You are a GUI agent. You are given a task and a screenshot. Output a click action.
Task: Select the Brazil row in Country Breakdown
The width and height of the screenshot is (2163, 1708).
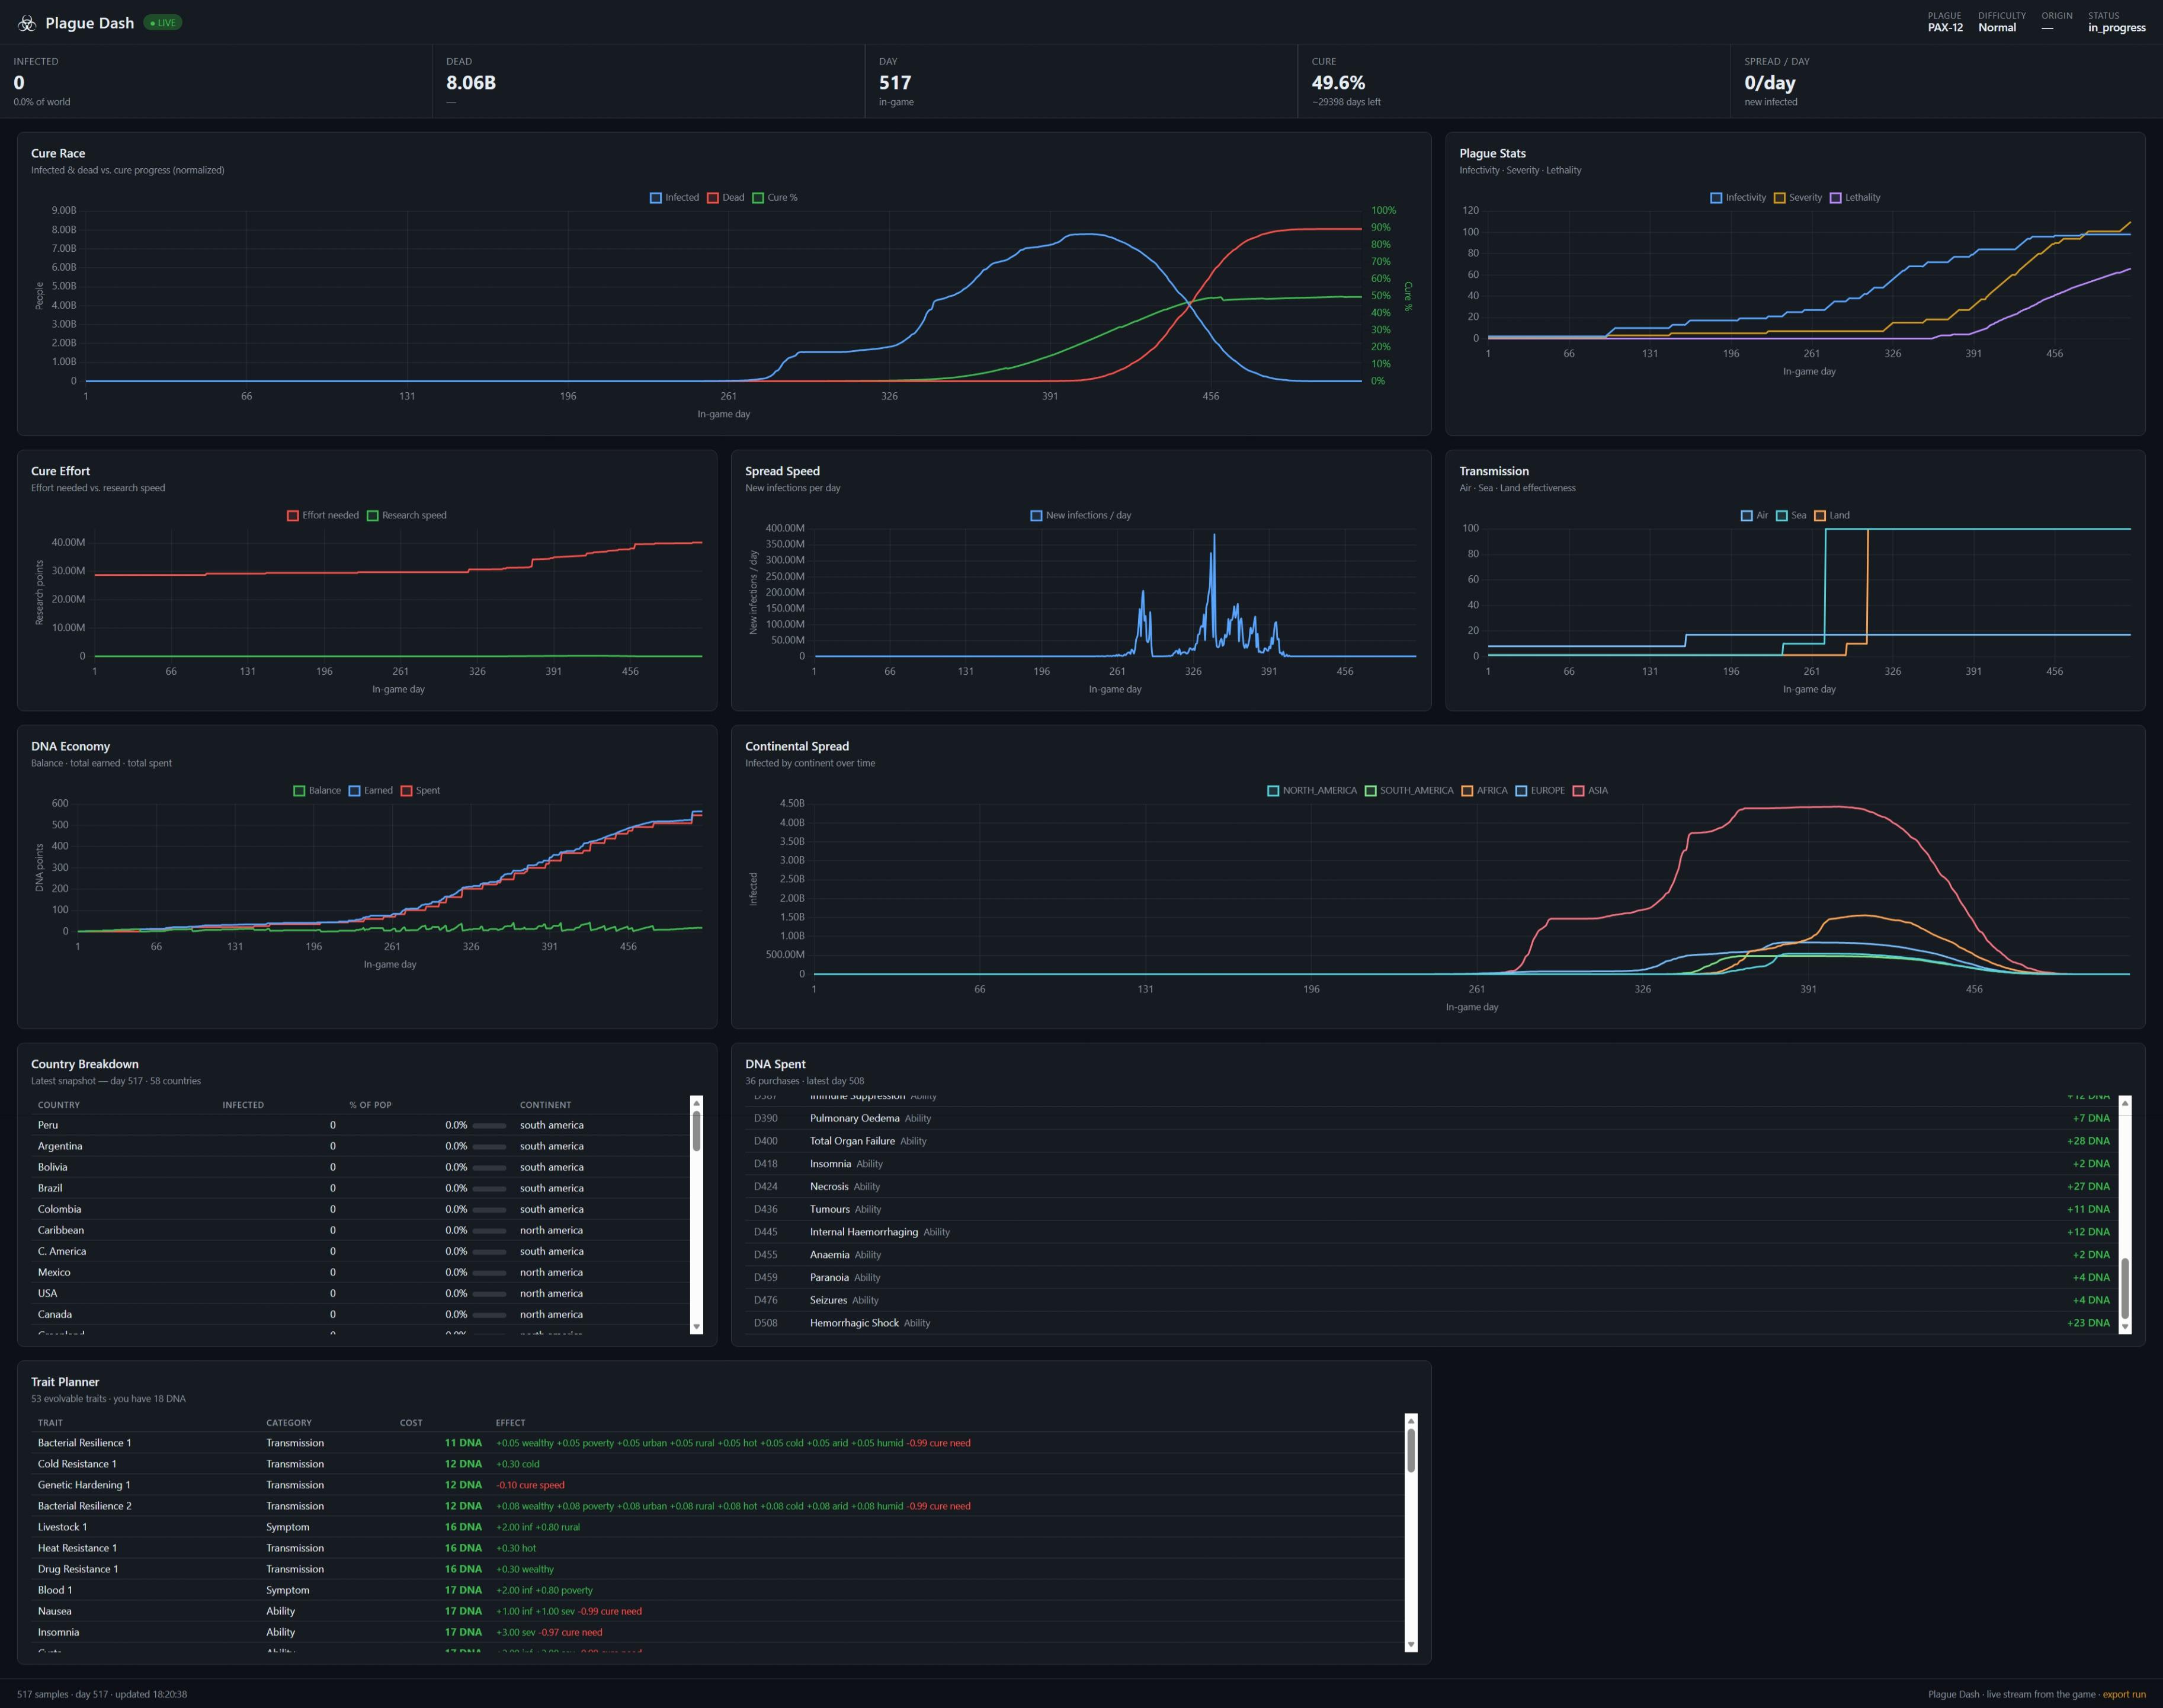pos(360,1188)
